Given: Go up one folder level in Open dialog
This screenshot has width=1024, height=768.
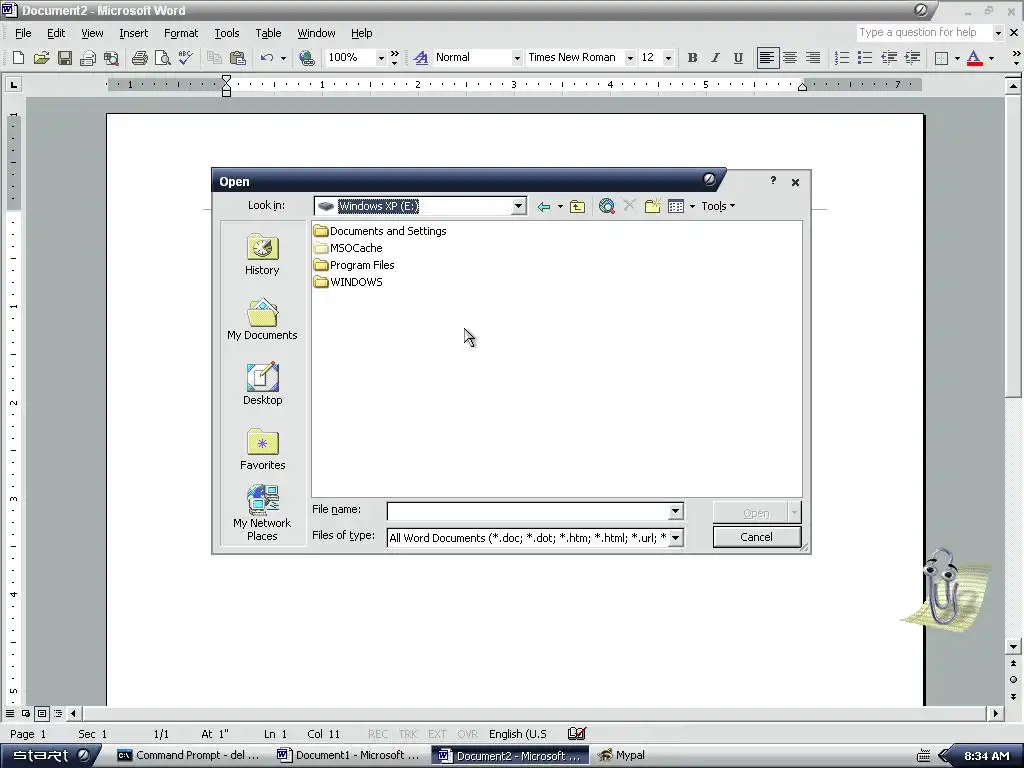Looking at the screenshot, I should [x=577, y=206].
